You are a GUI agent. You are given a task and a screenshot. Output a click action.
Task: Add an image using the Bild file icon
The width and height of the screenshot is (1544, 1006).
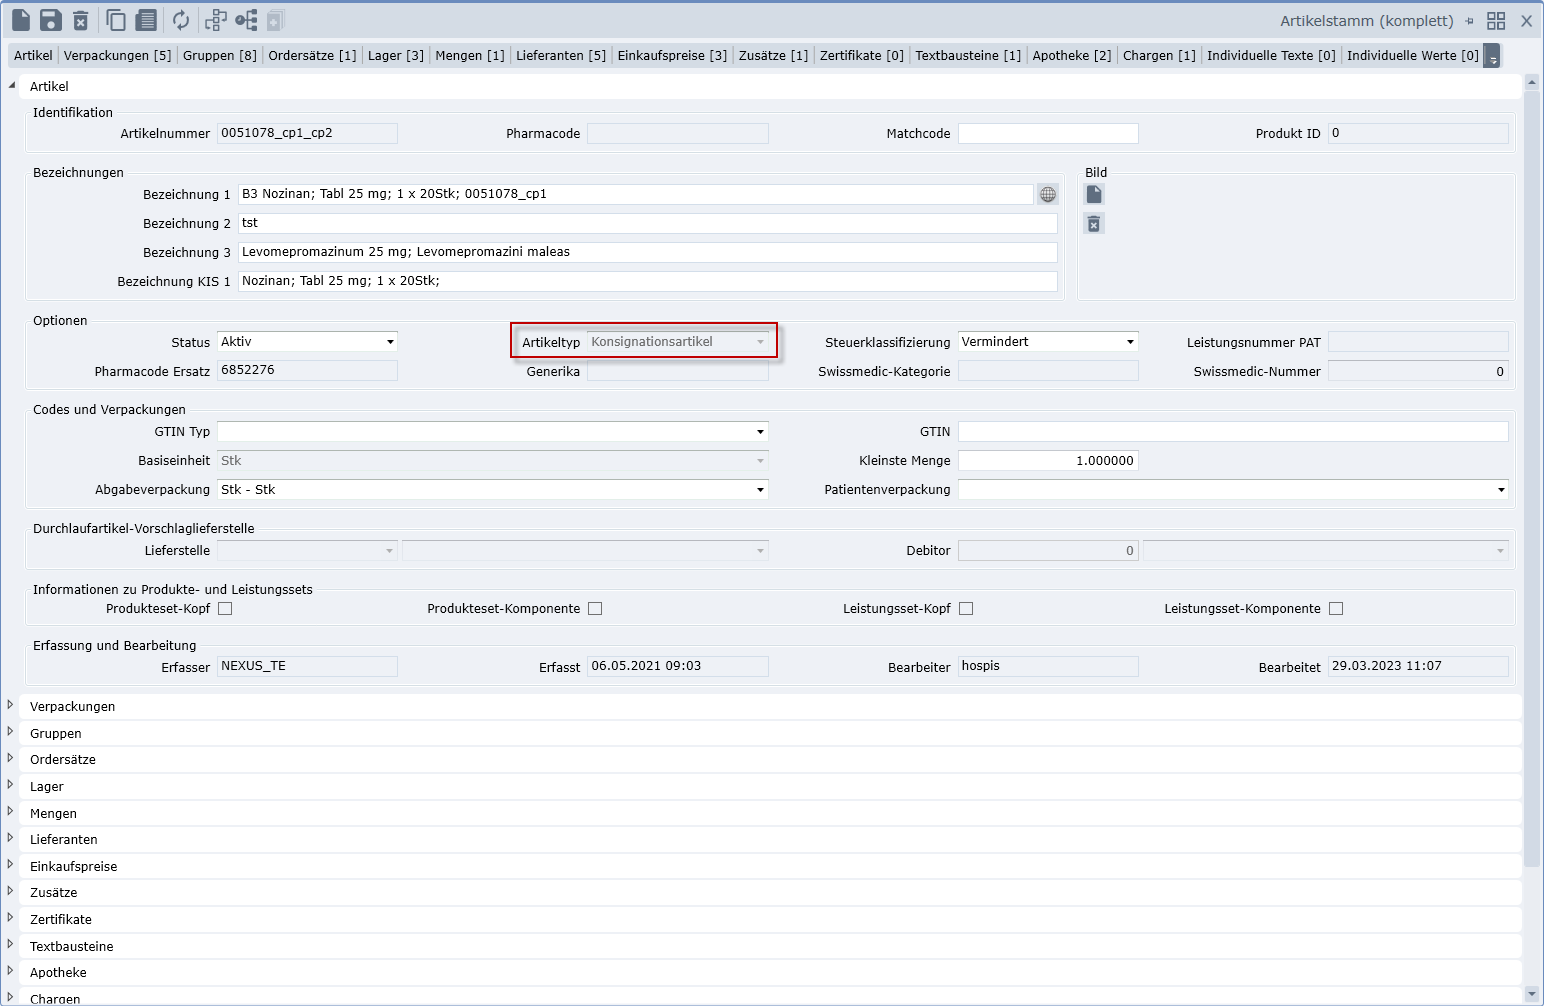coord(1094,195)
